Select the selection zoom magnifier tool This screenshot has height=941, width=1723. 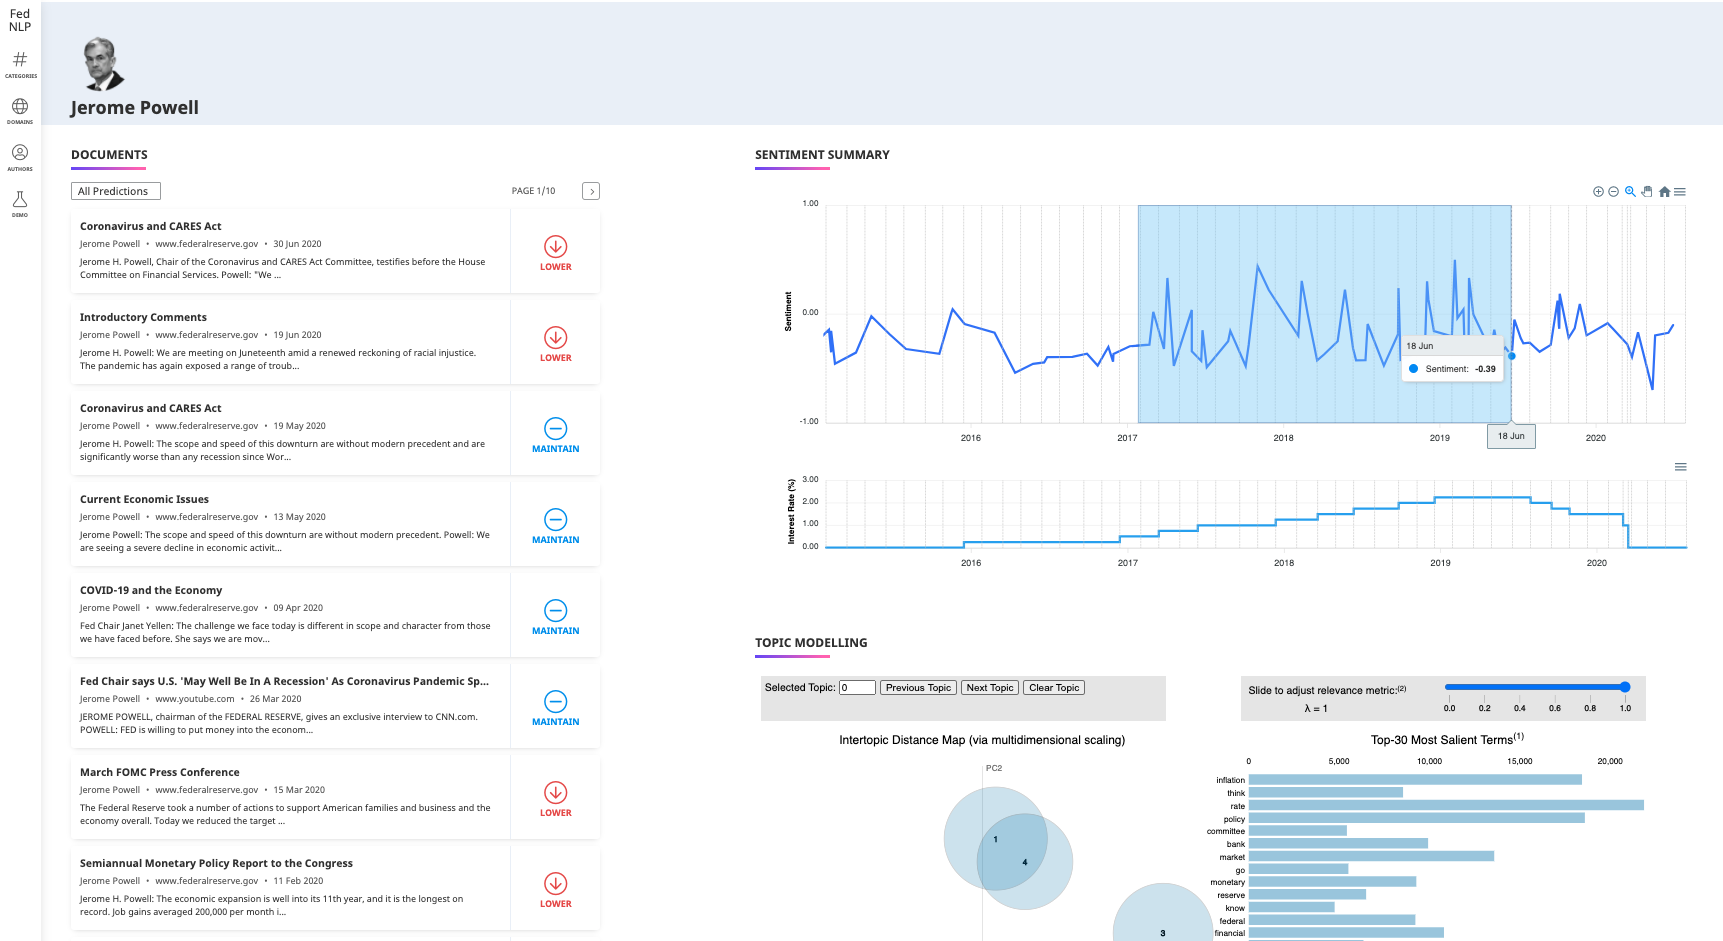pyautogui.click(x=1630, y=192)
